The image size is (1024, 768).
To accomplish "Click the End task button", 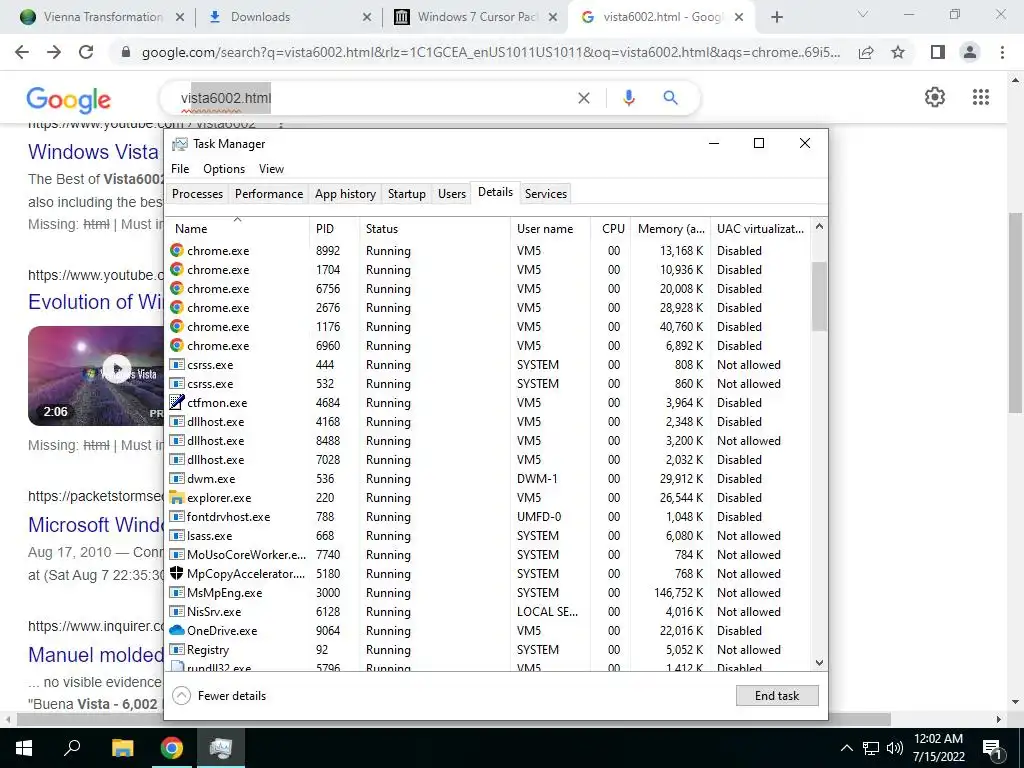I will pyautogui.click(x=776, y=696).
